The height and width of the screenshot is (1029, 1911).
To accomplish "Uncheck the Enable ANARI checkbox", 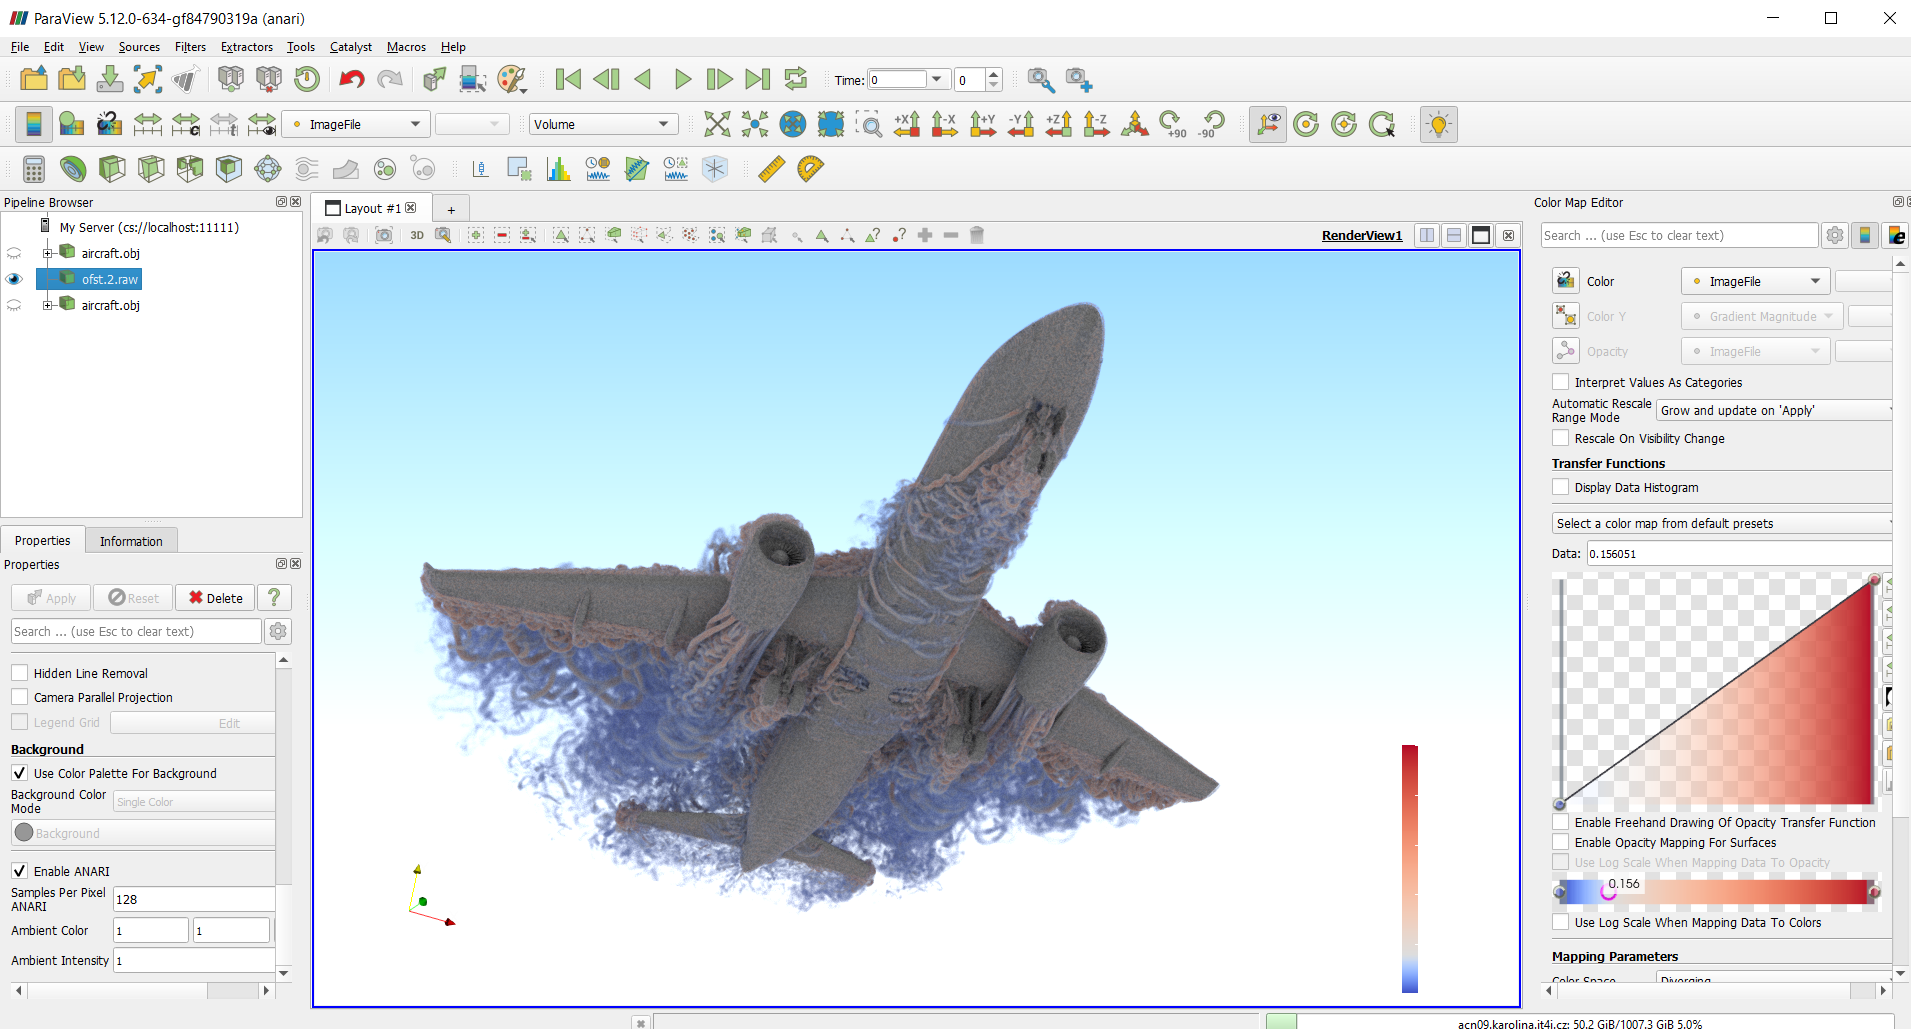I will [x=20, y=871].
